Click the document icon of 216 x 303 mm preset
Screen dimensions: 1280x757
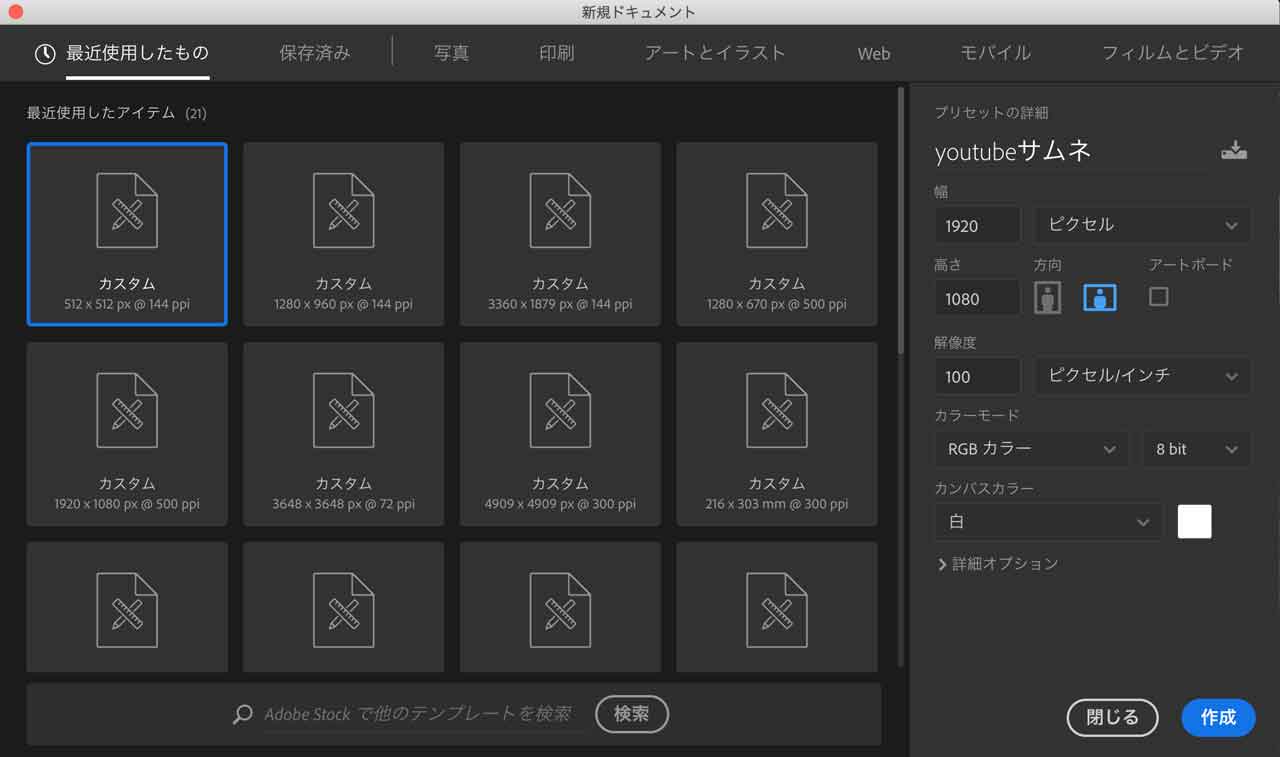tap(777, 410)
